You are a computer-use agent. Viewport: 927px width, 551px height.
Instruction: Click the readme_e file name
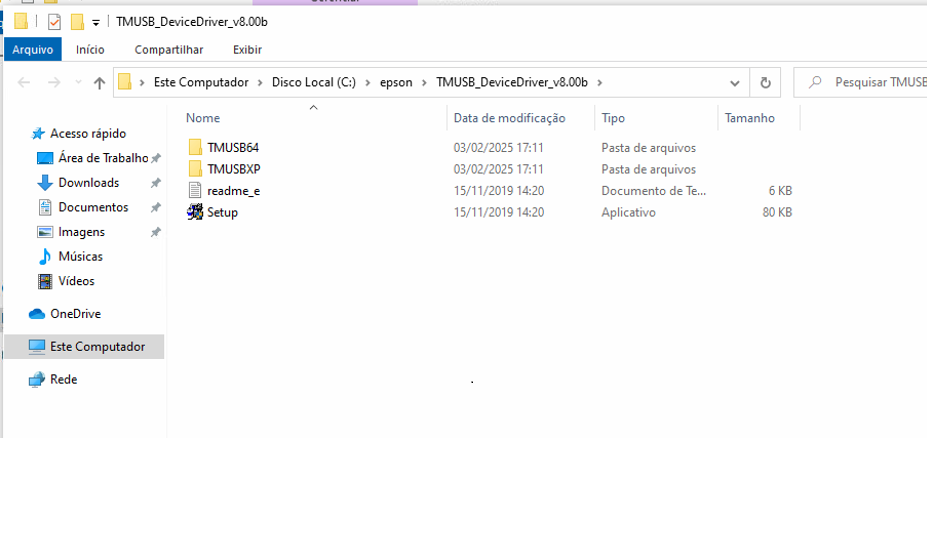point(234,191)
